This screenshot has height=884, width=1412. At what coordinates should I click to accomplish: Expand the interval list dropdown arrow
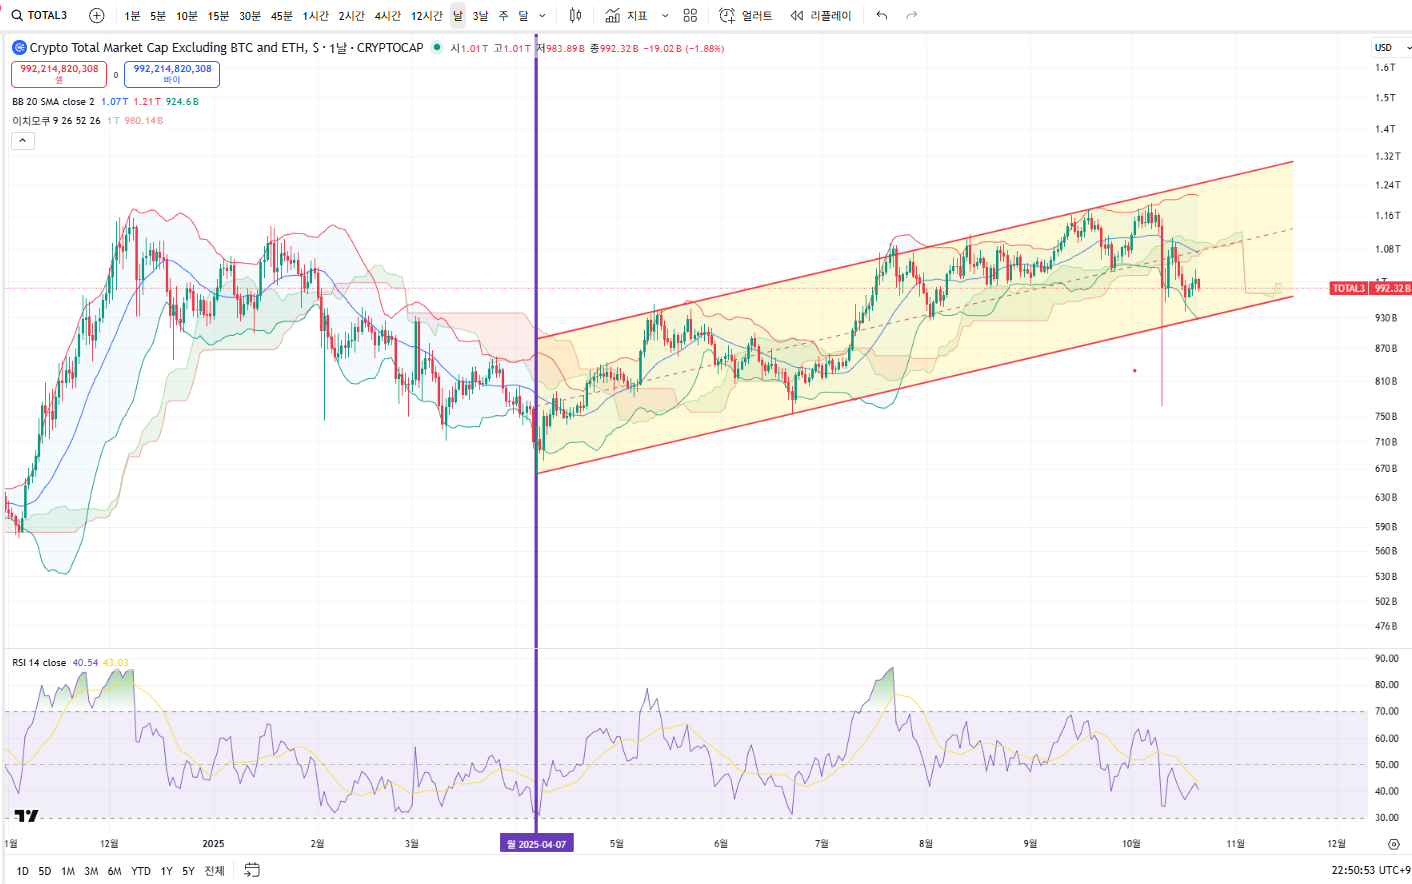click(x=543, y=16)
